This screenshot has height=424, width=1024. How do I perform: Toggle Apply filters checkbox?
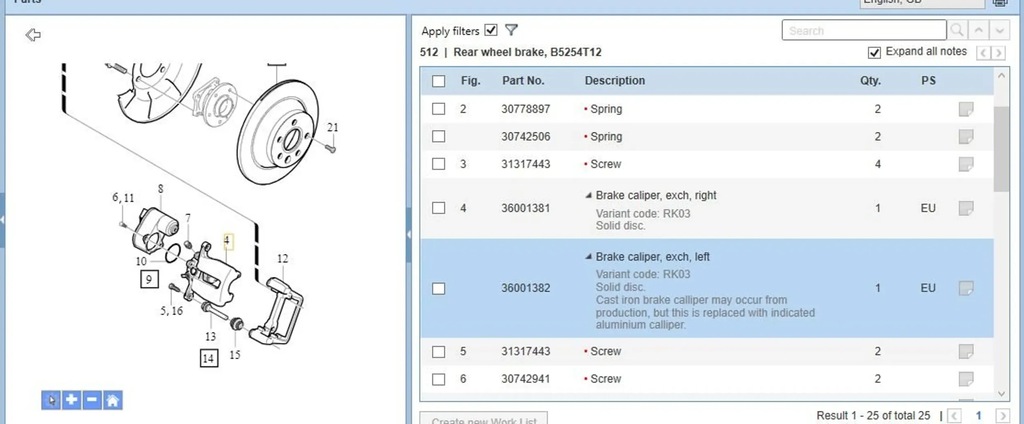click(491, 30)
